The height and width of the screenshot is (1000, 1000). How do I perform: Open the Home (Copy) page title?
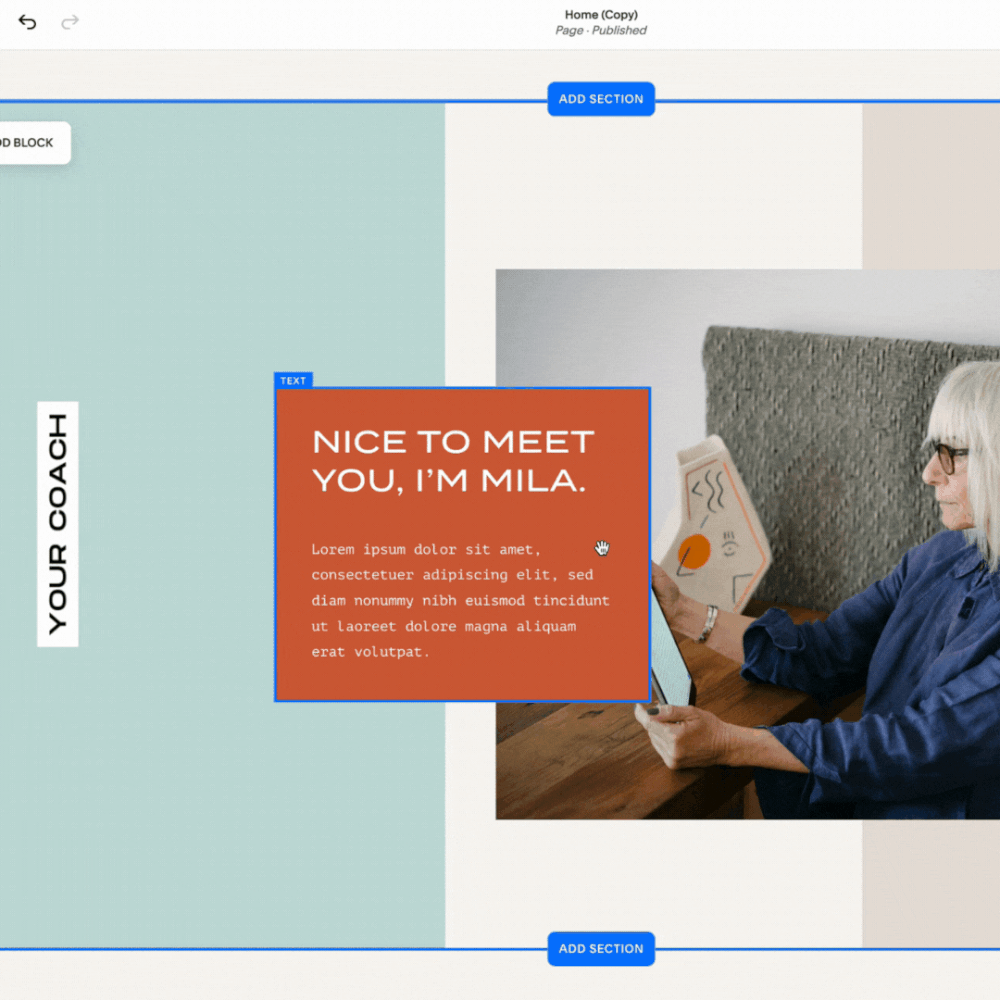click(x=601, y=14)
